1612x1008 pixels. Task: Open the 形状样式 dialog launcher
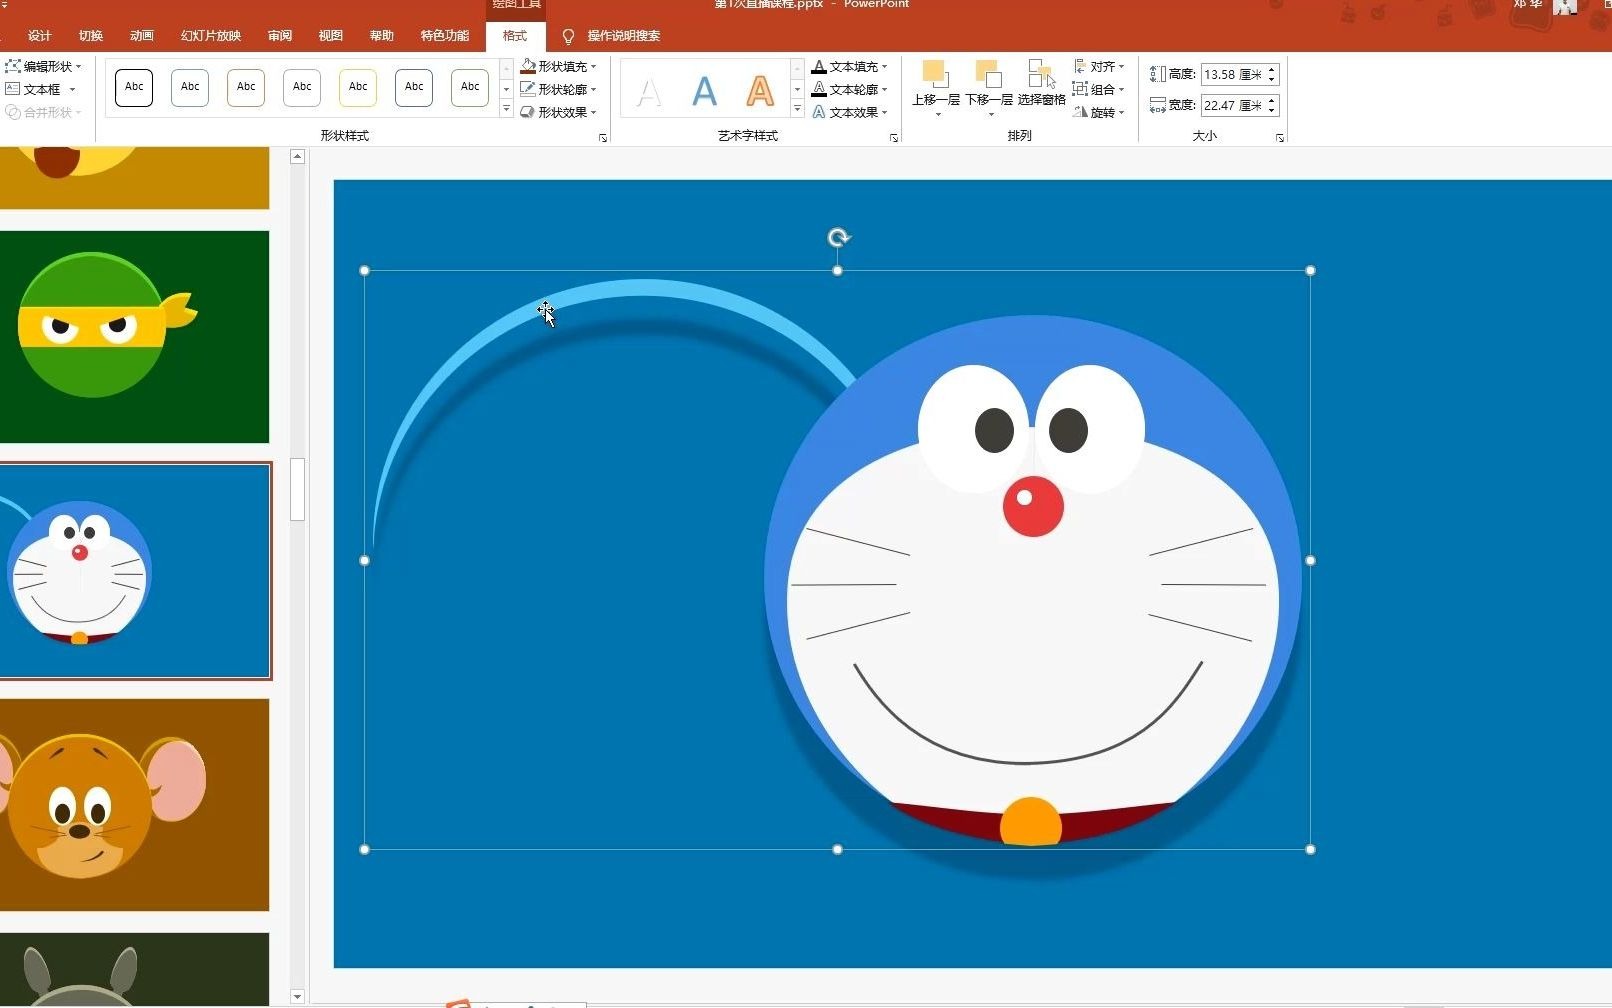pyautogui.click(x=603, y=138)
